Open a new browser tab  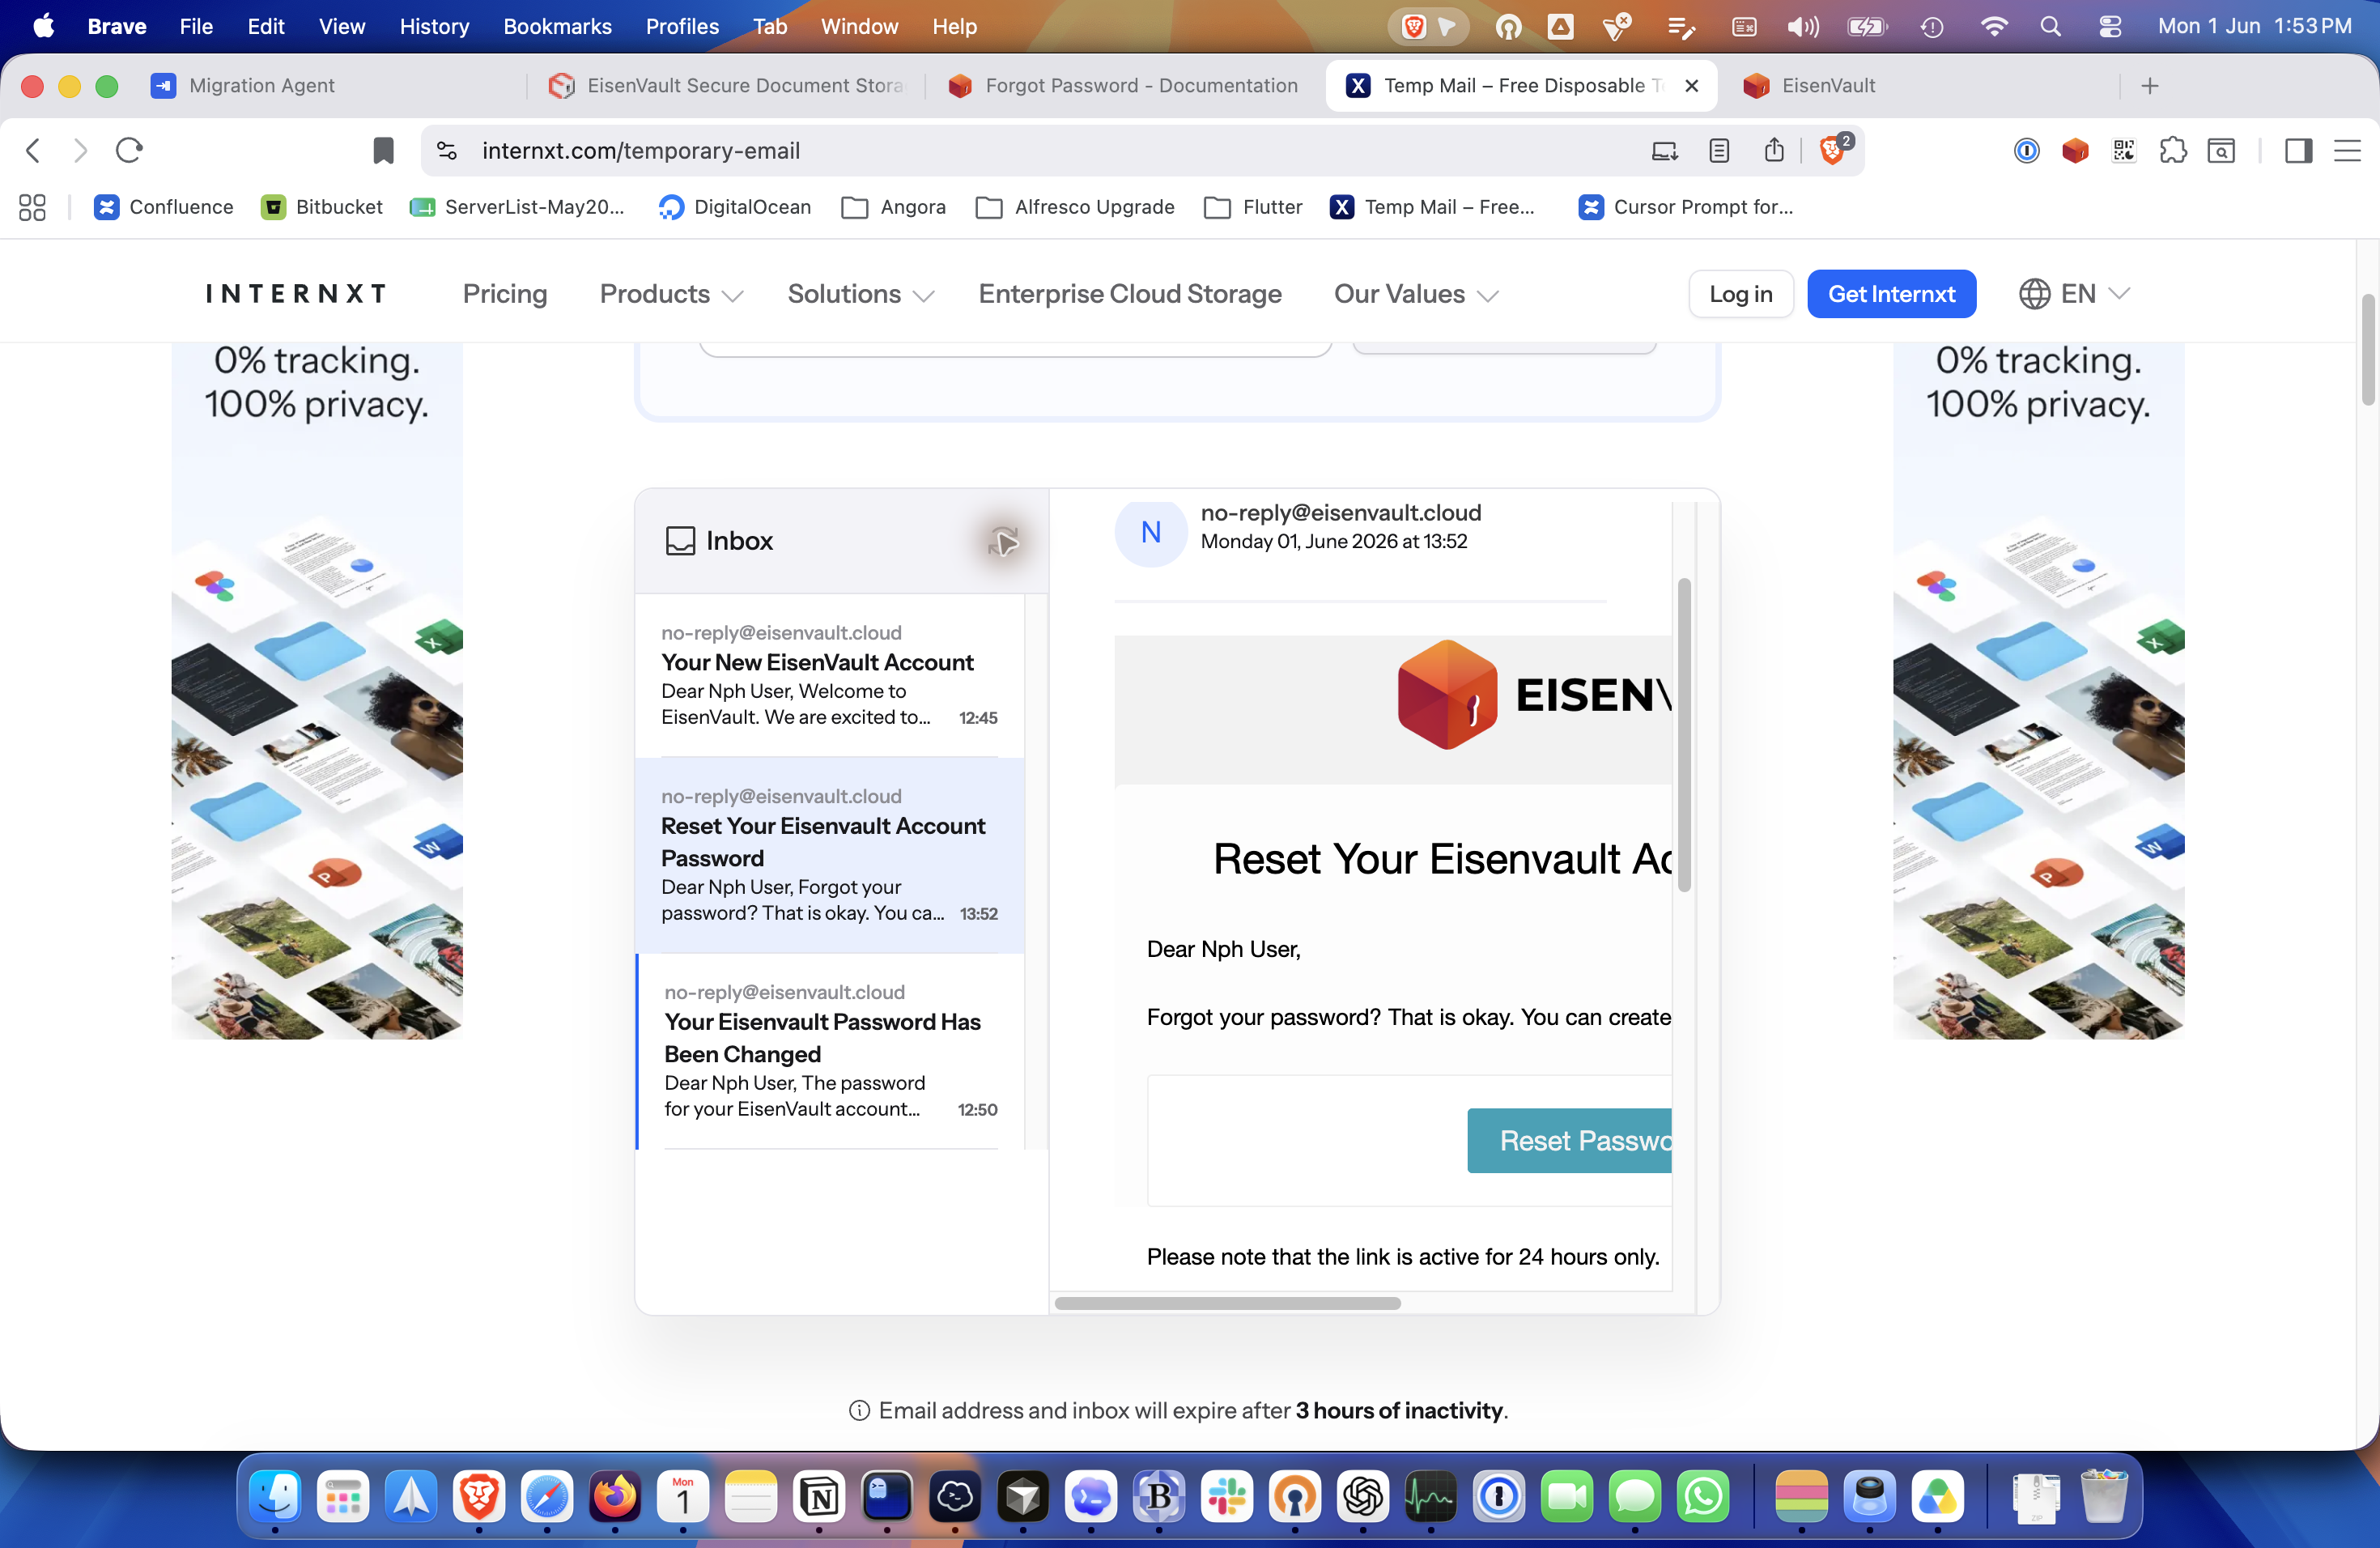[2150, 86]
